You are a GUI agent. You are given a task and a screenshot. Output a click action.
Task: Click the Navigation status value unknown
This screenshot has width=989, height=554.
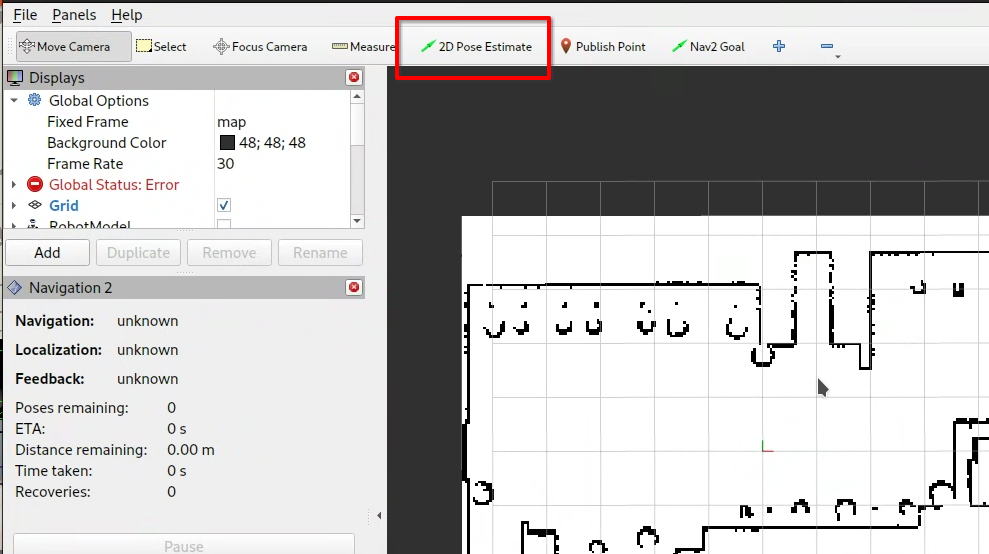[x=148, y=321]
